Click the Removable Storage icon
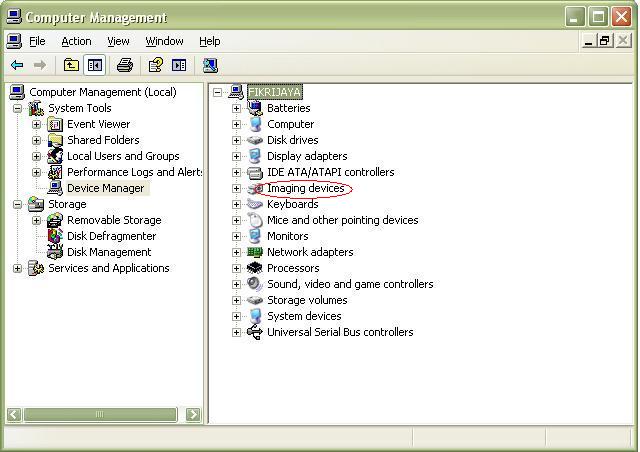640x452 pixels. pos(55,220)
